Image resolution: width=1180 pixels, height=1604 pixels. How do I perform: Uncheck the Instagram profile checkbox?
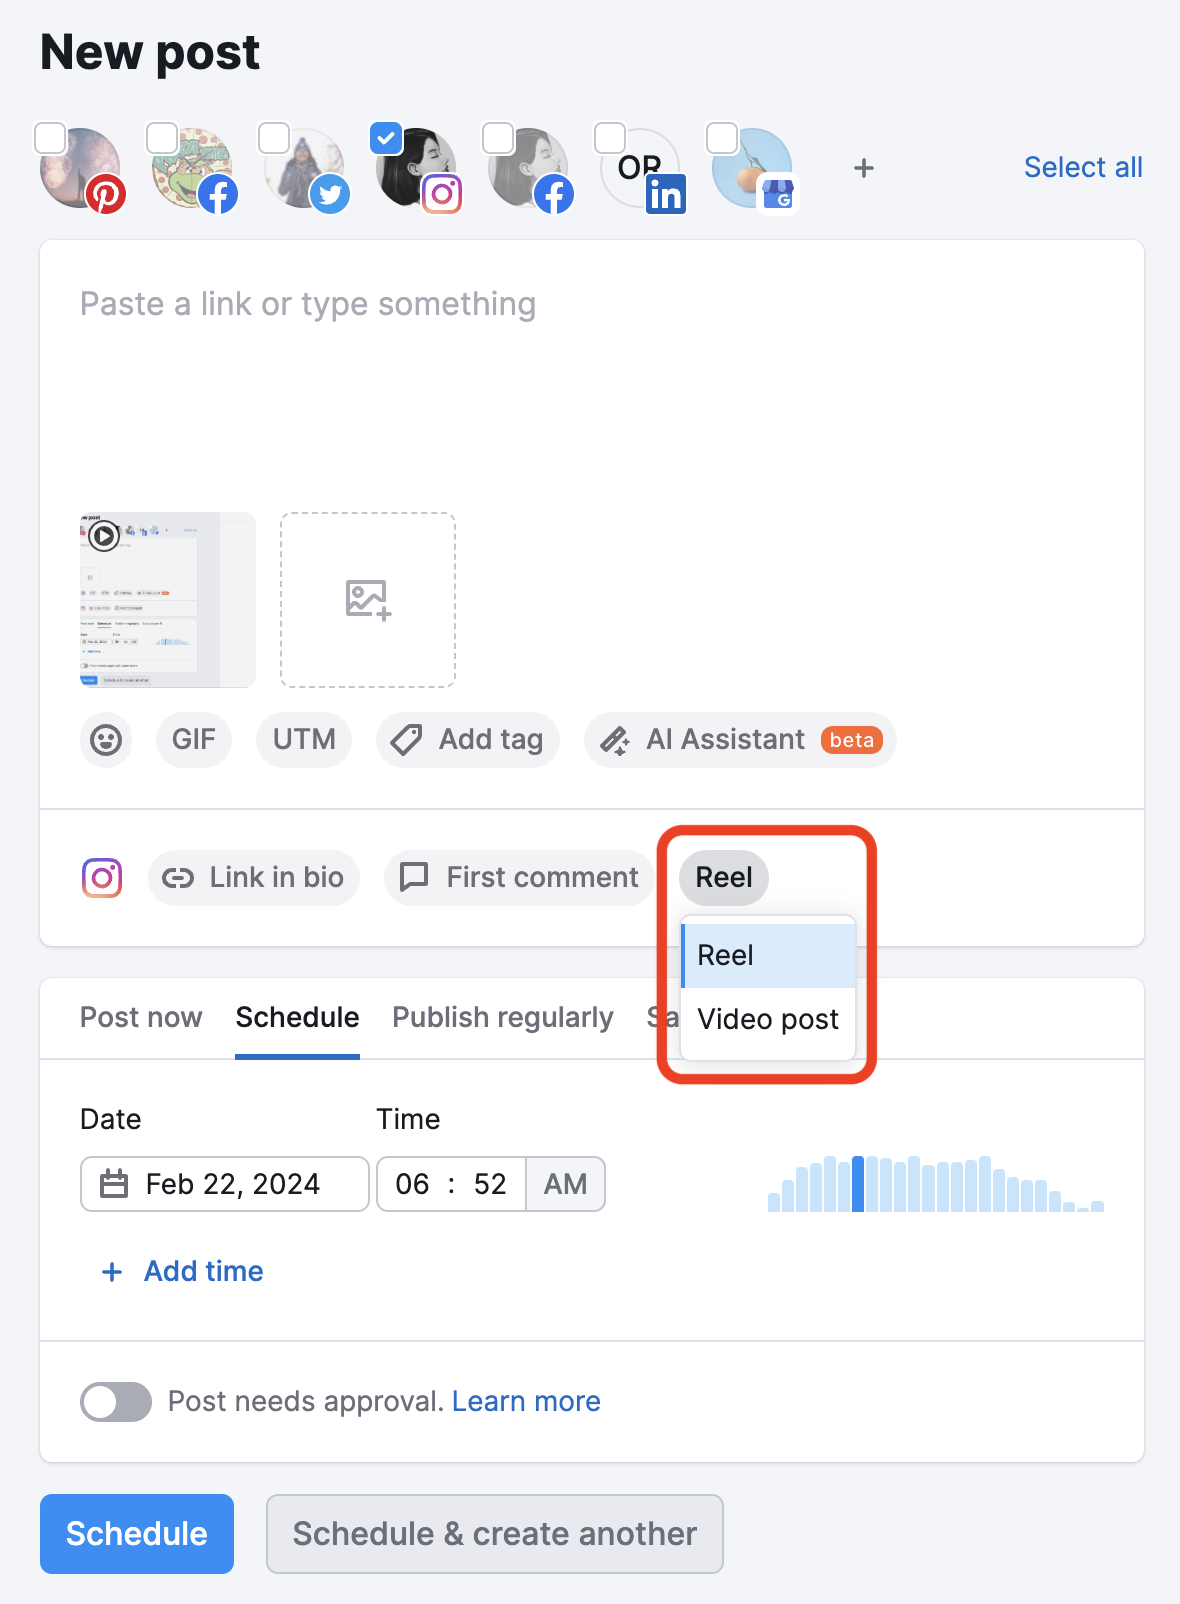click(x=386, y=138)
